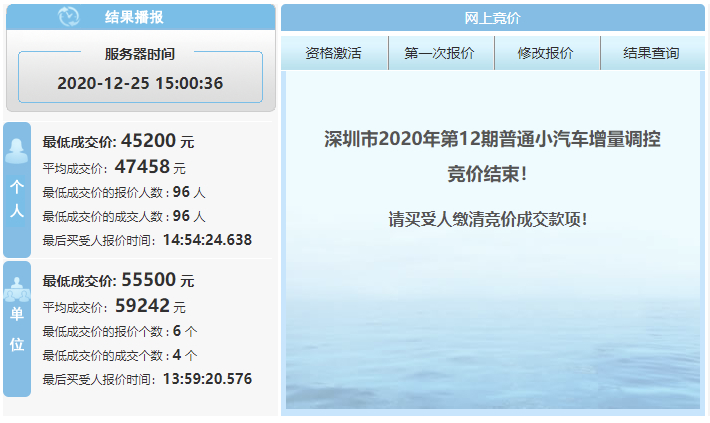710x423 pixels.
Task: Click the 深圳市2020年第12期普通小汽车增量调控 heading
Action: [x=492, y=139]
